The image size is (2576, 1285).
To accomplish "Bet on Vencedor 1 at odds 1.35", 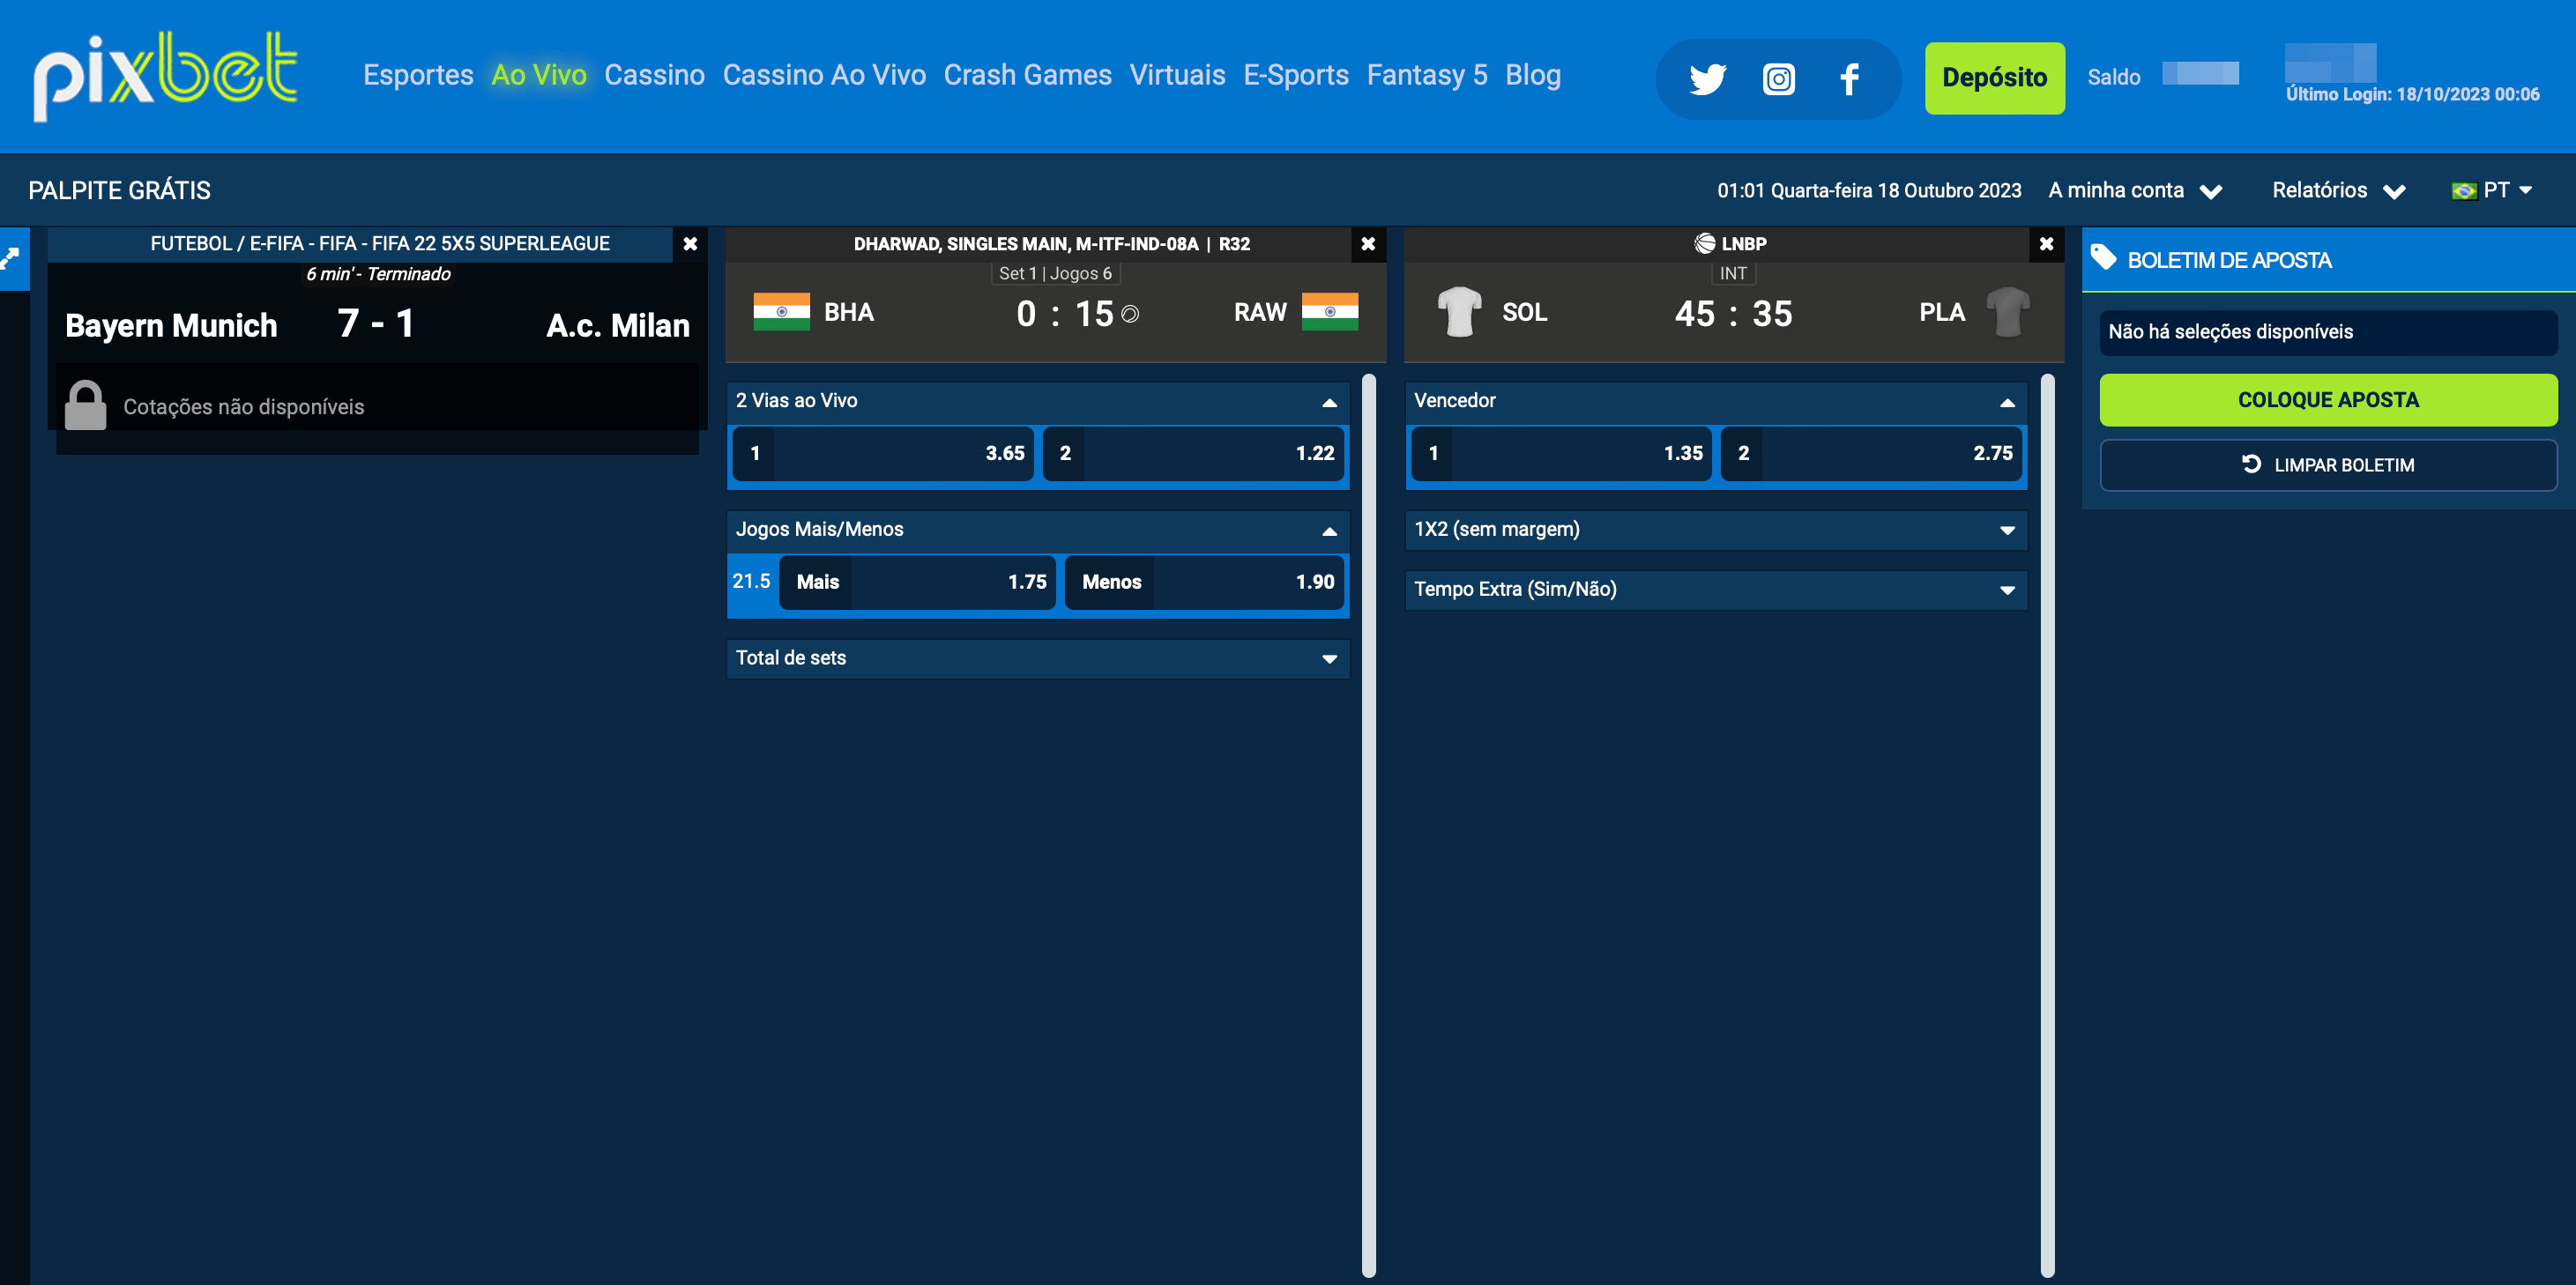I will [1561, 453].
